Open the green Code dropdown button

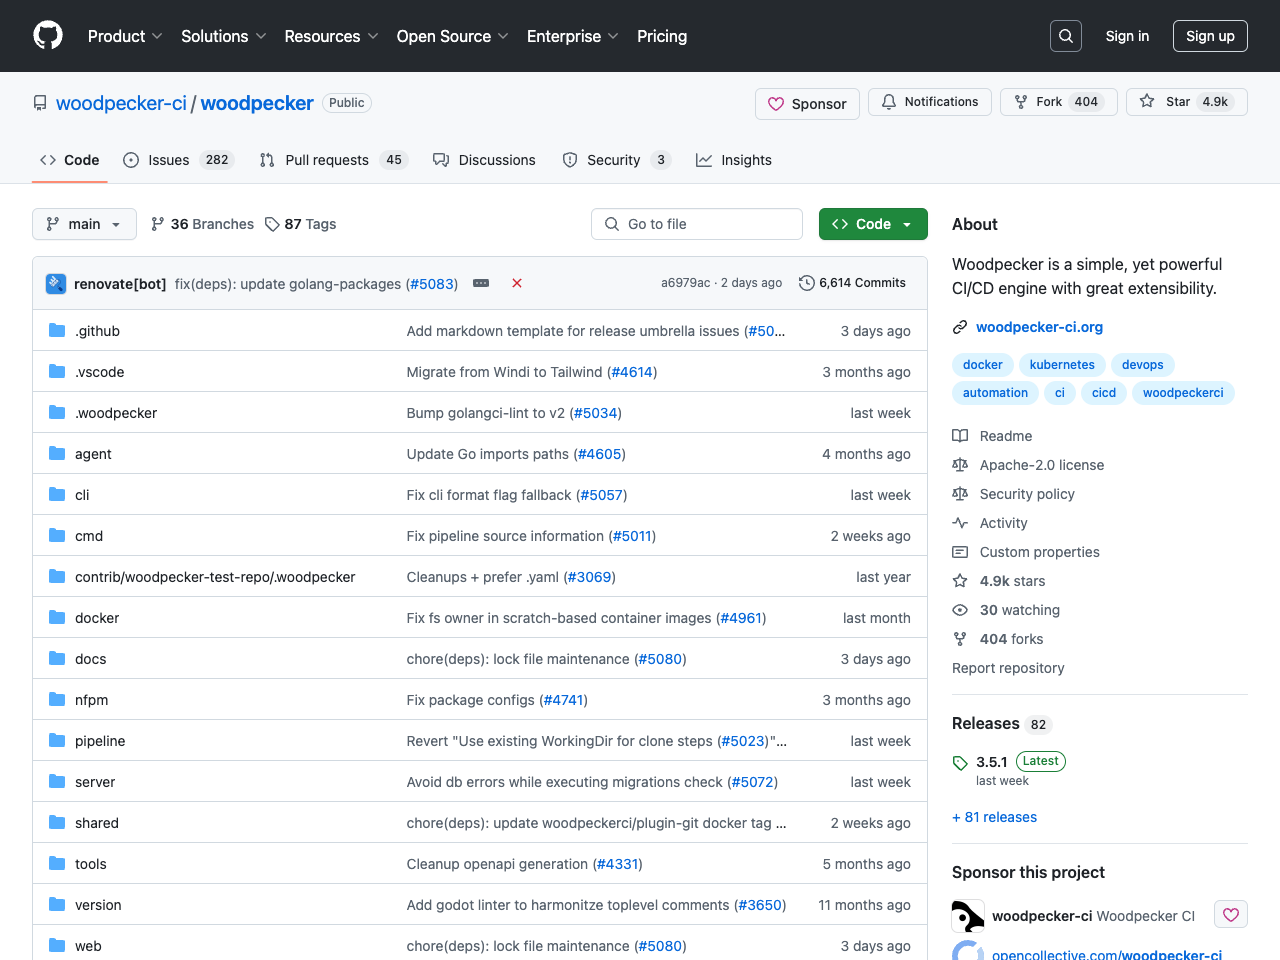click(x=873, y=224)
